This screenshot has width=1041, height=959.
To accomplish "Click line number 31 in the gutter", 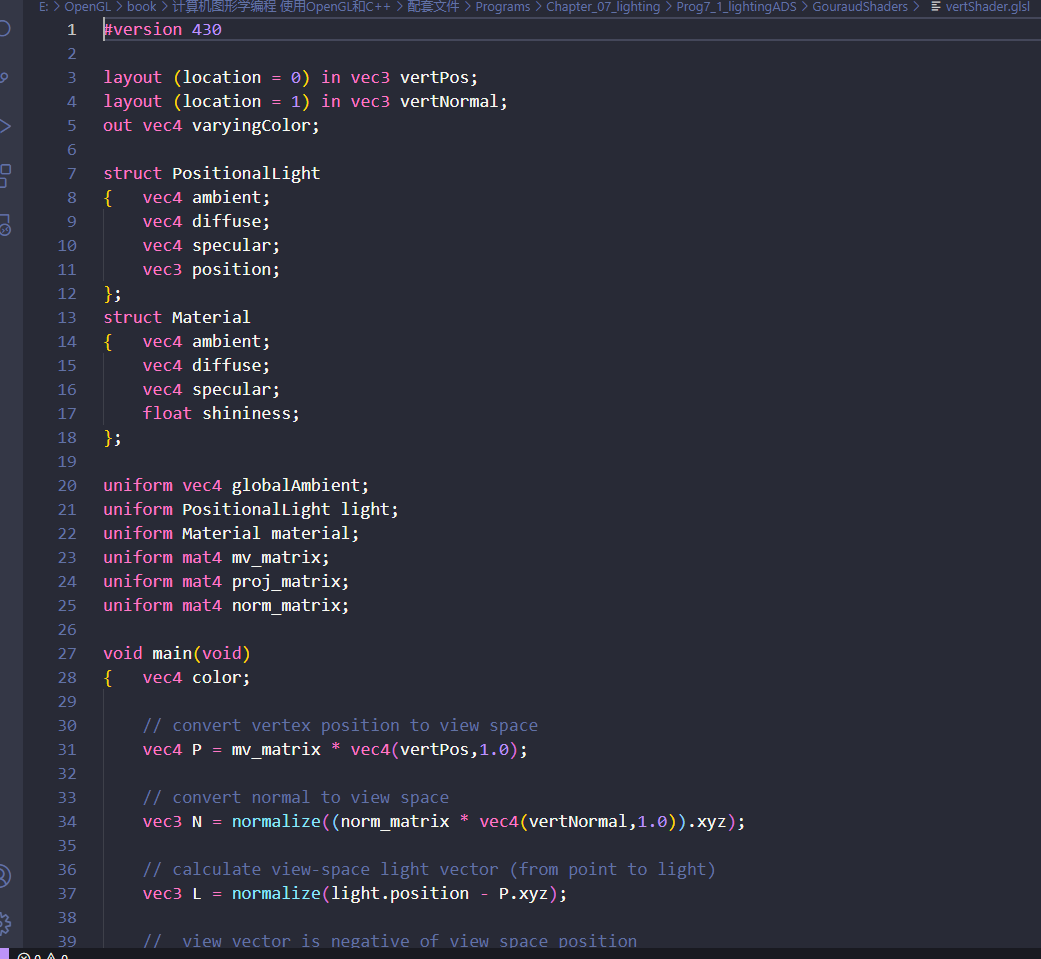I will click(66, 749).
